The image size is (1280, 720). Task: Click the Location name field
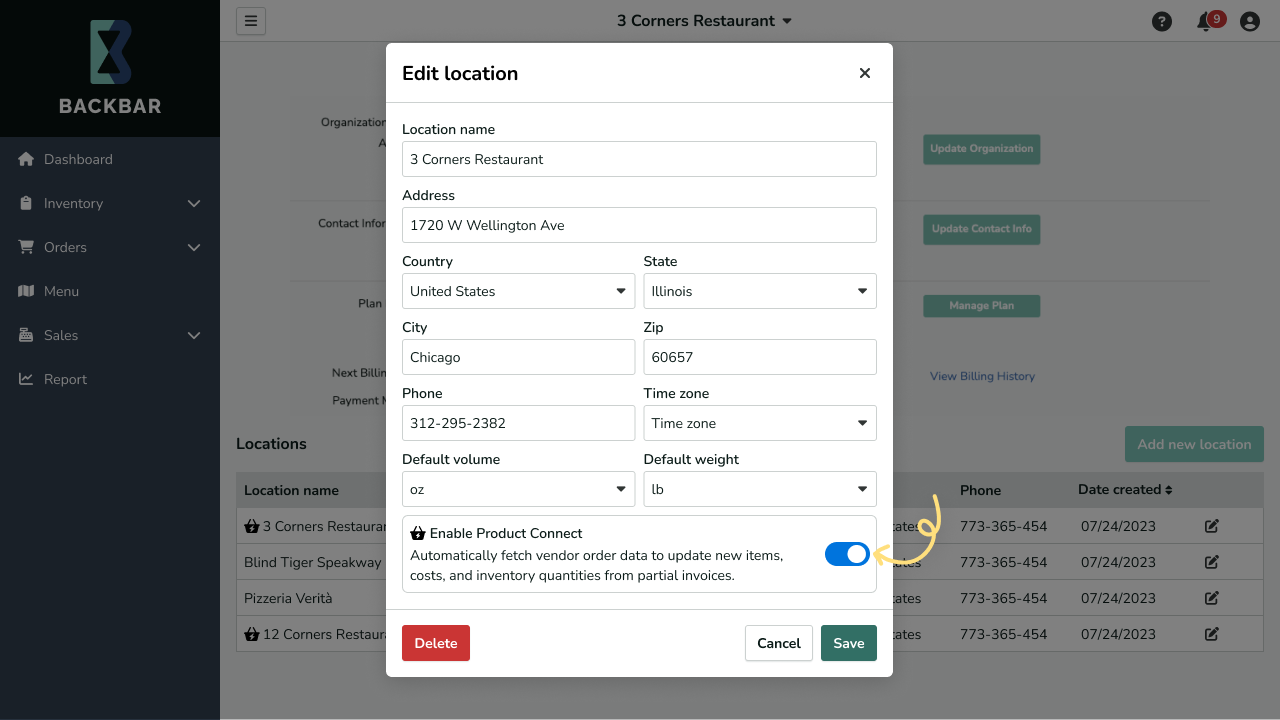pyautogui.click(x=639, y=159)
